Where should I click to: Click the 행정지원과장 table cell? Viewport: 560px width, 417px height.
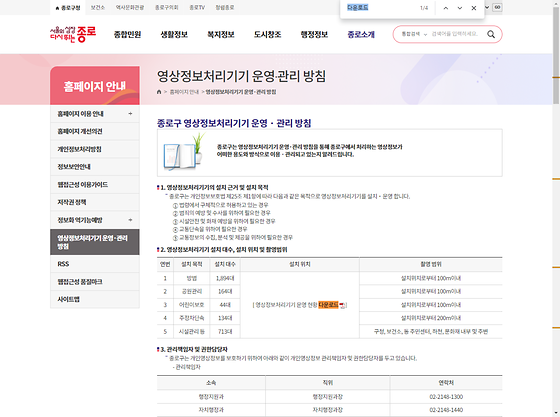click(328, 397)
